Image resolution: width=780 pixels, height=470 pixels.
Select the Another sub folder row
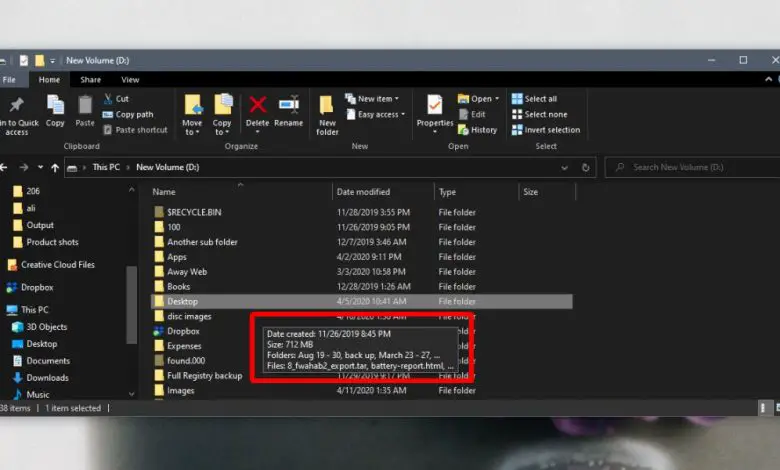coord(362,242)
